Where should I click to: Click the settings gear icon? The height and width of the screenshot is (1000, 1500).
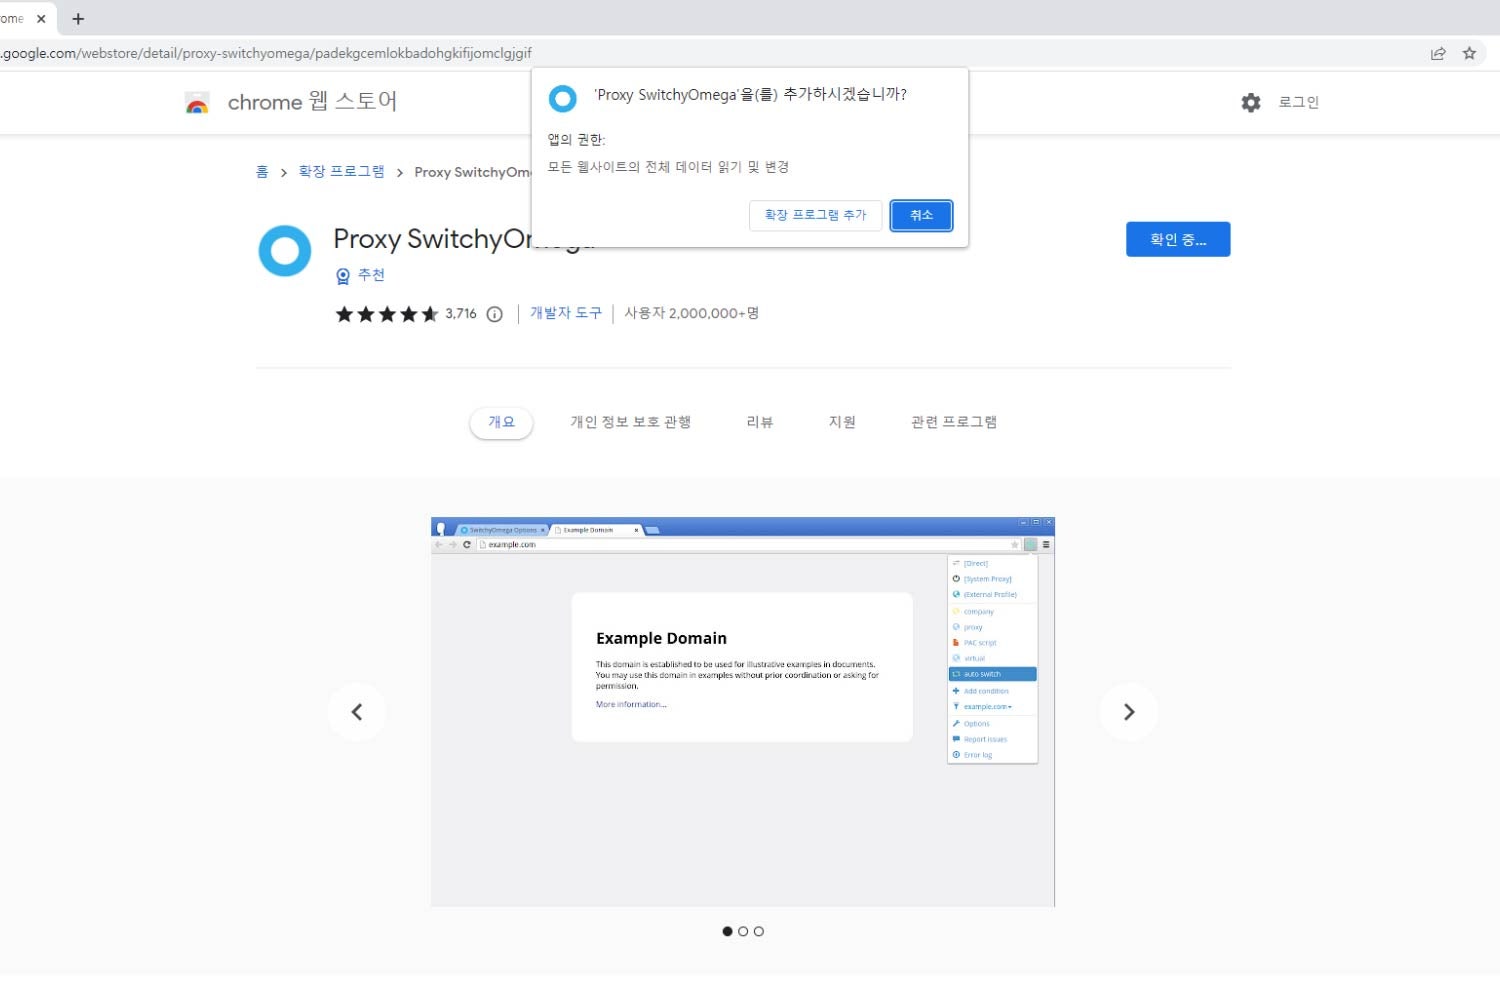1250,102
